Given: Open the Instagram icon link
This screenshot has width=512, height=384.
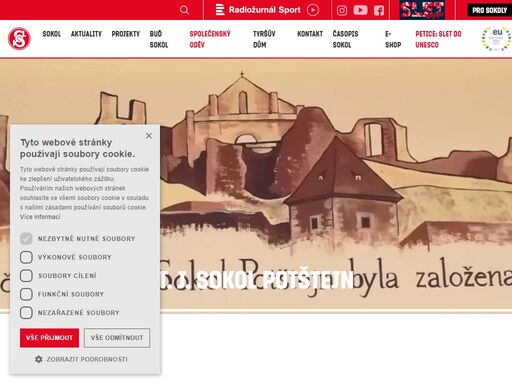Looking at the screenshot, I should click(342, 11).
